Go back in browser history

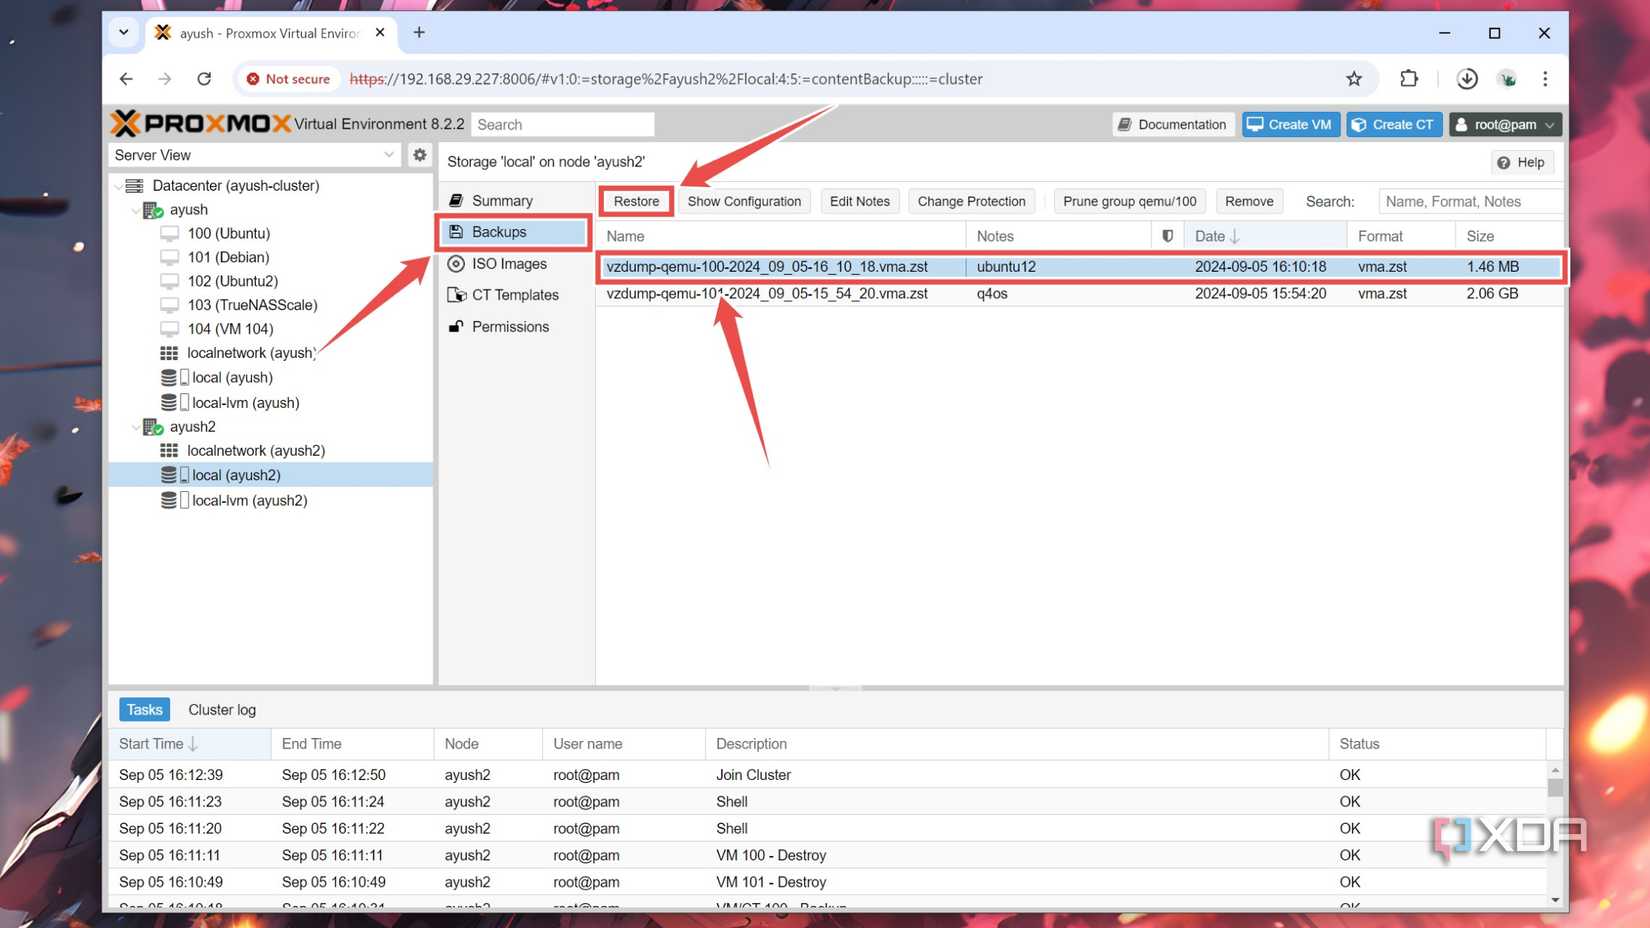(x=126, y=79)
